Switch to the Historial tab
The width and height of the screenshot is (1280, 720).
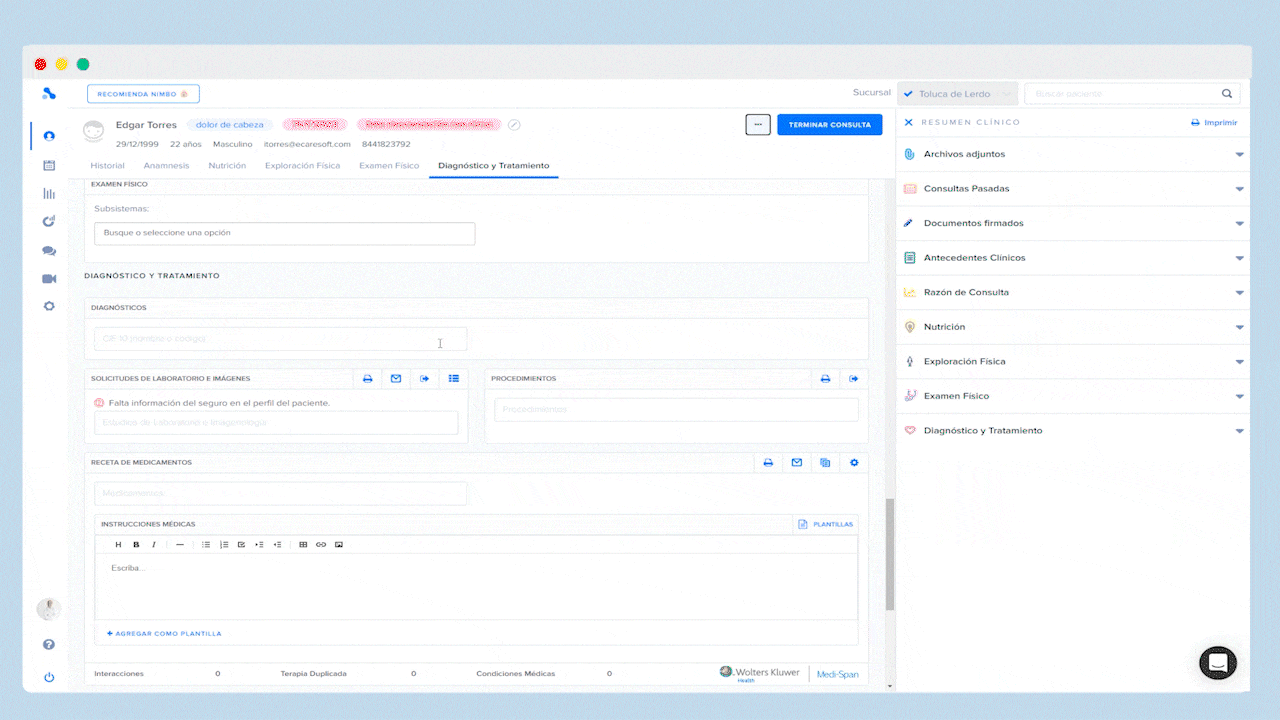click(x=107, y=166)
